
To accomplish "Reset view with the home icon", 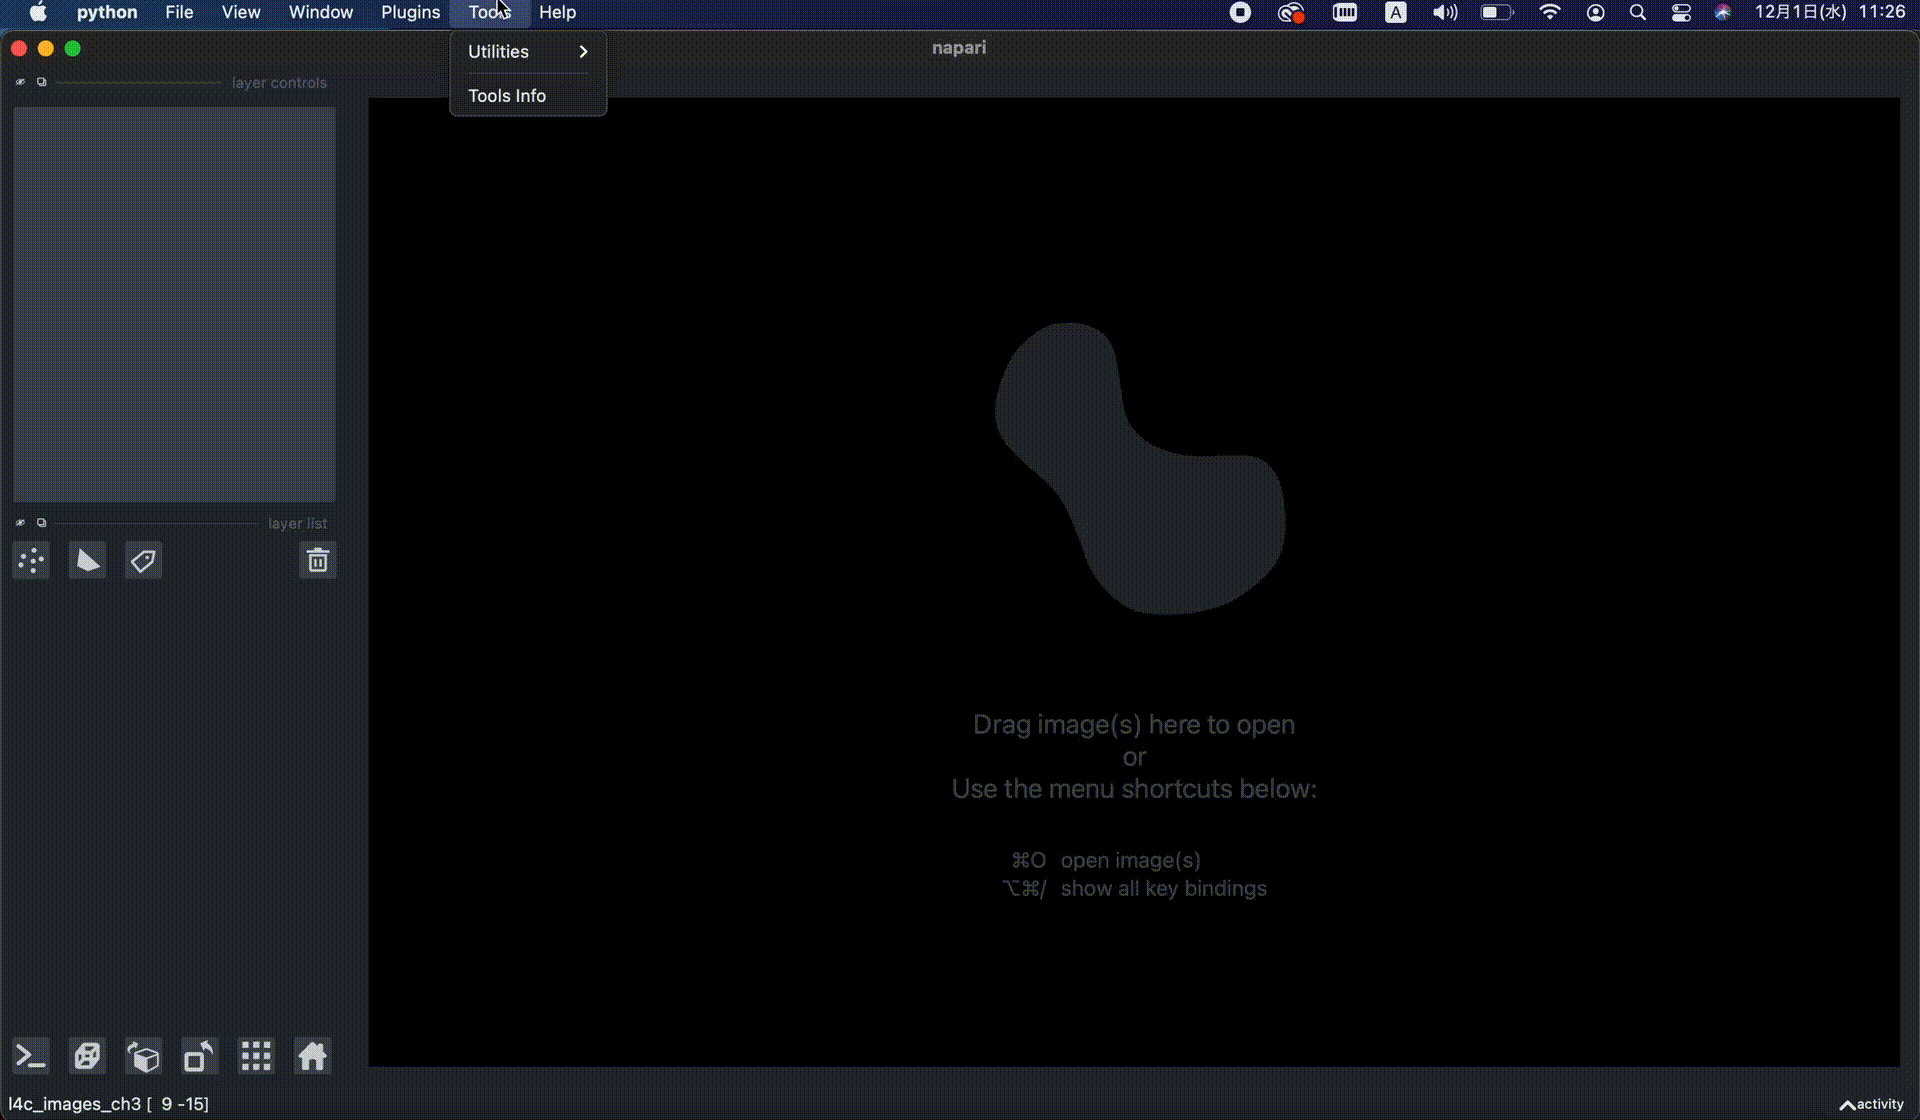I will pos(312,1056).
